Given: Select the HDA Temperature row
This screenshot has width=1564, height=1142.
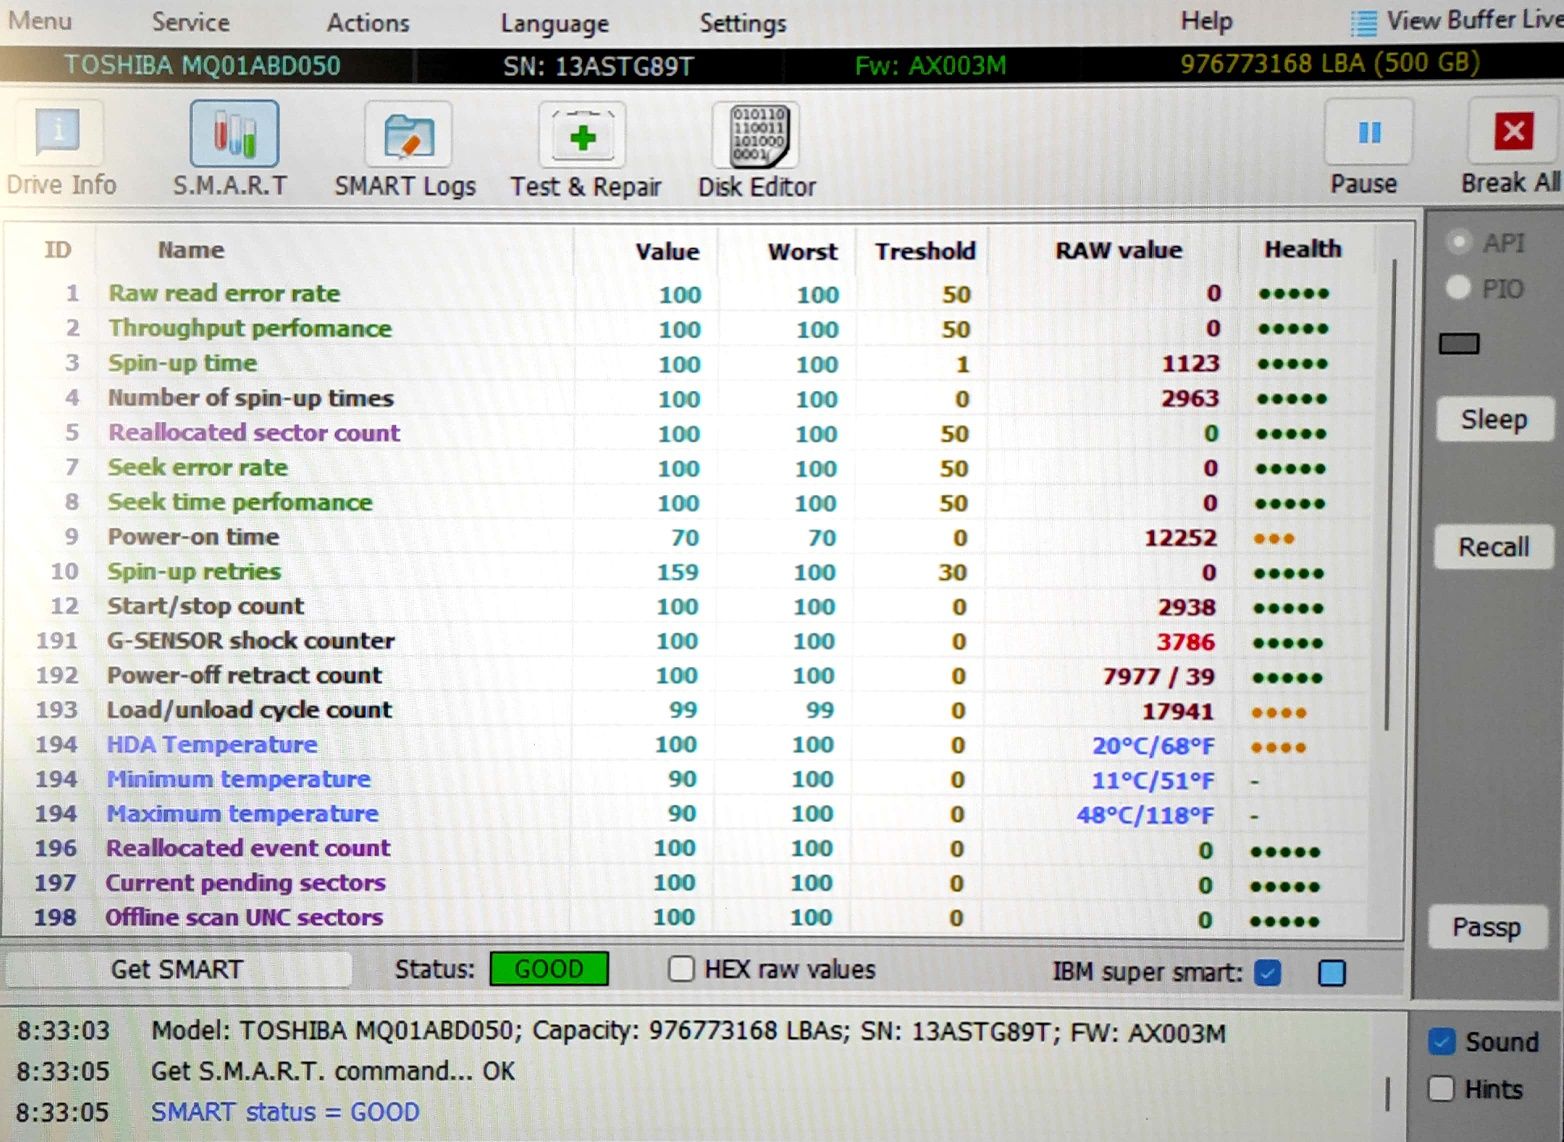Looking at the screenshot, I should (690, 745).
